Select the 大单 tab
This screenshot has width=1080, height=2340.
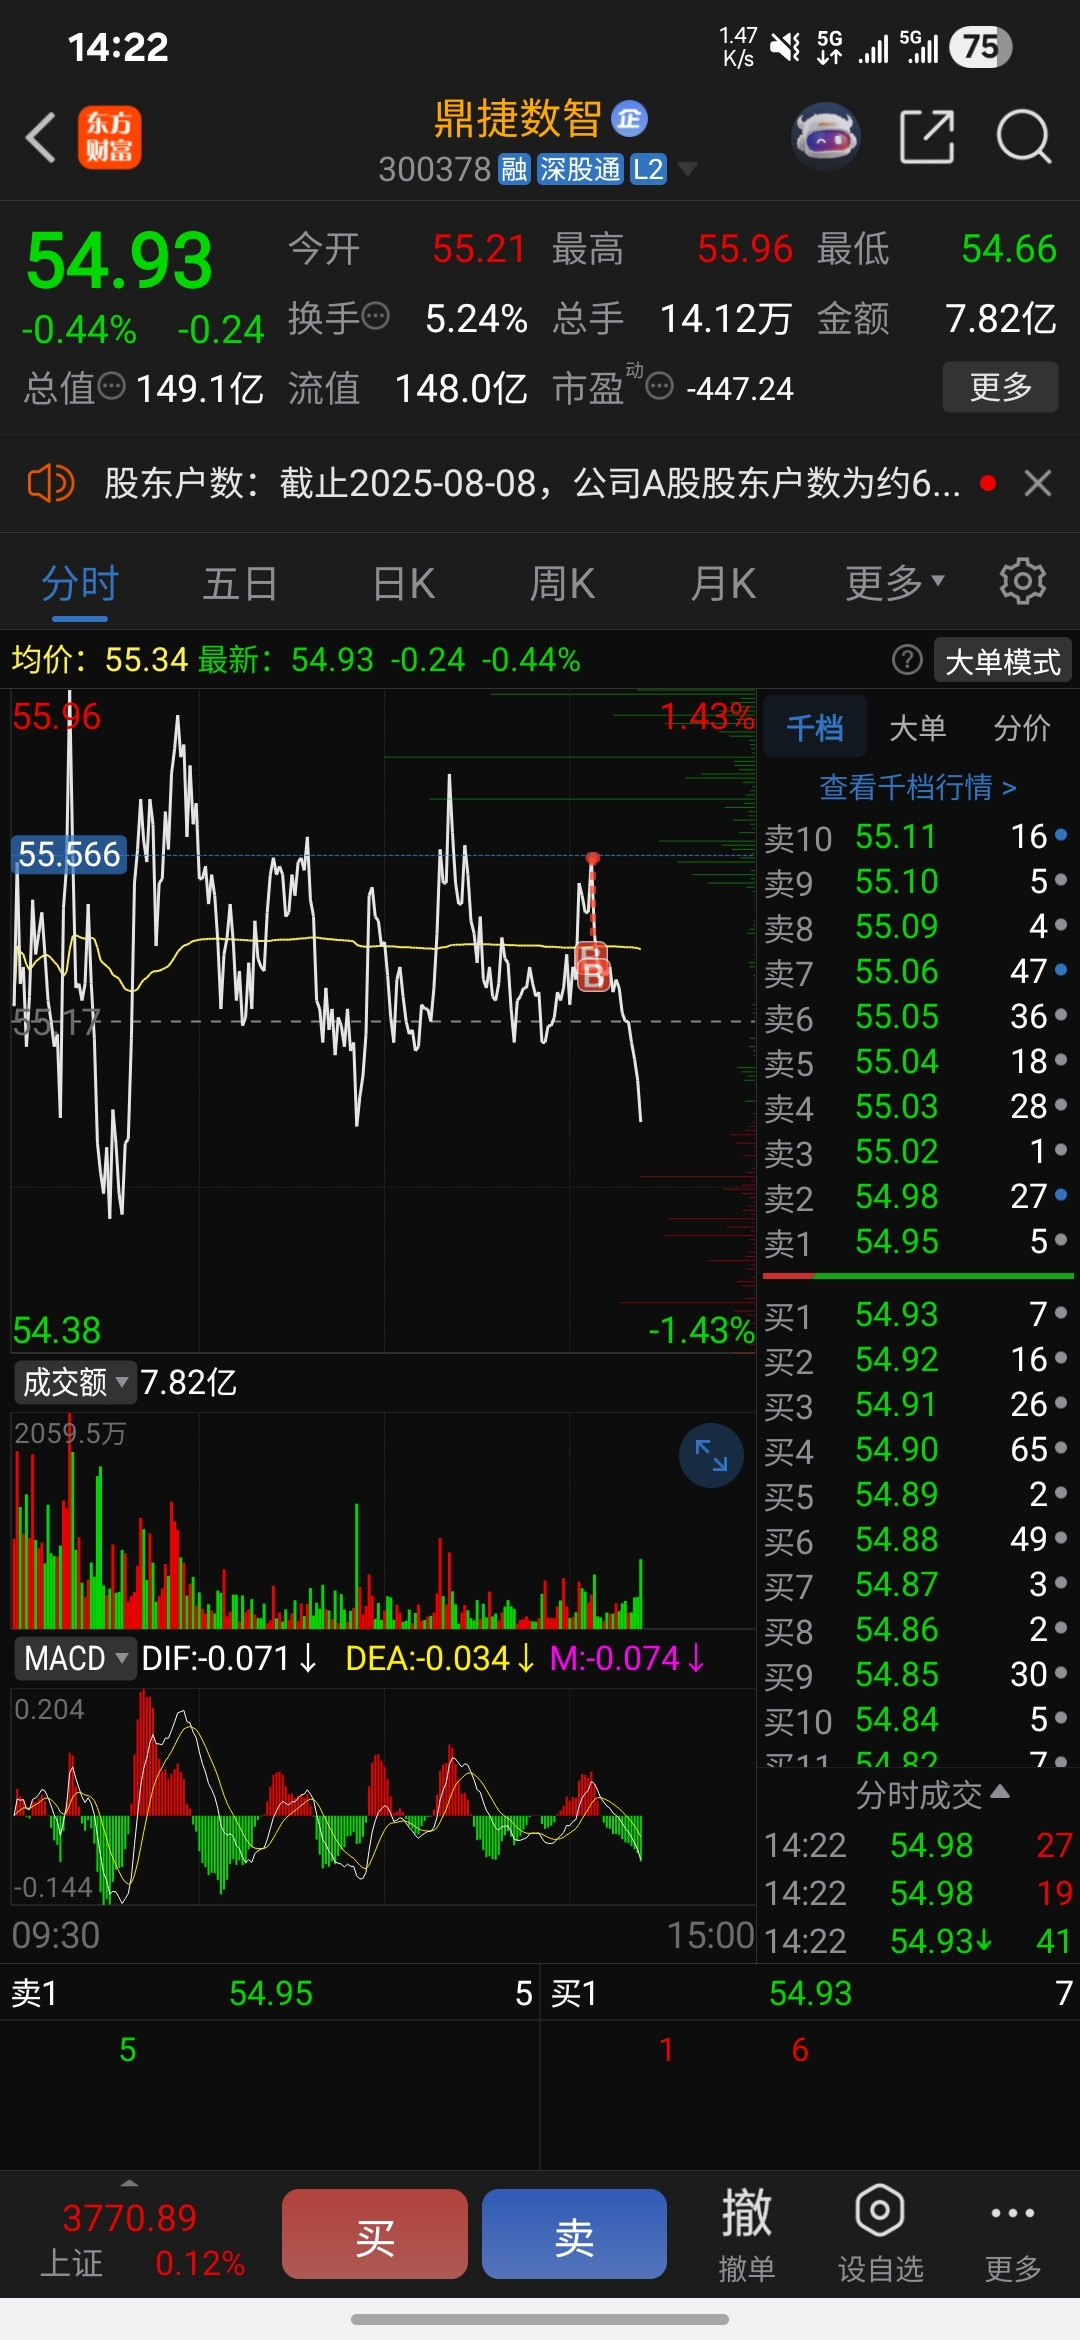(918, 728)
